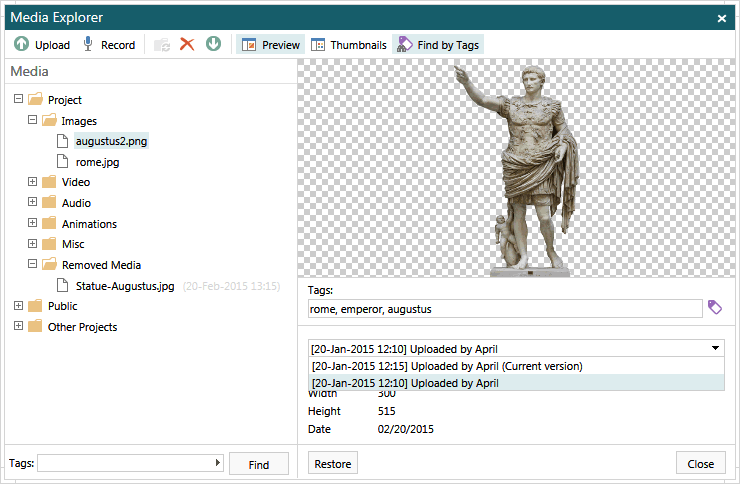The image size is (740, 484).
Task: Click the Misc folder icon
Action: tap(49, 243)
